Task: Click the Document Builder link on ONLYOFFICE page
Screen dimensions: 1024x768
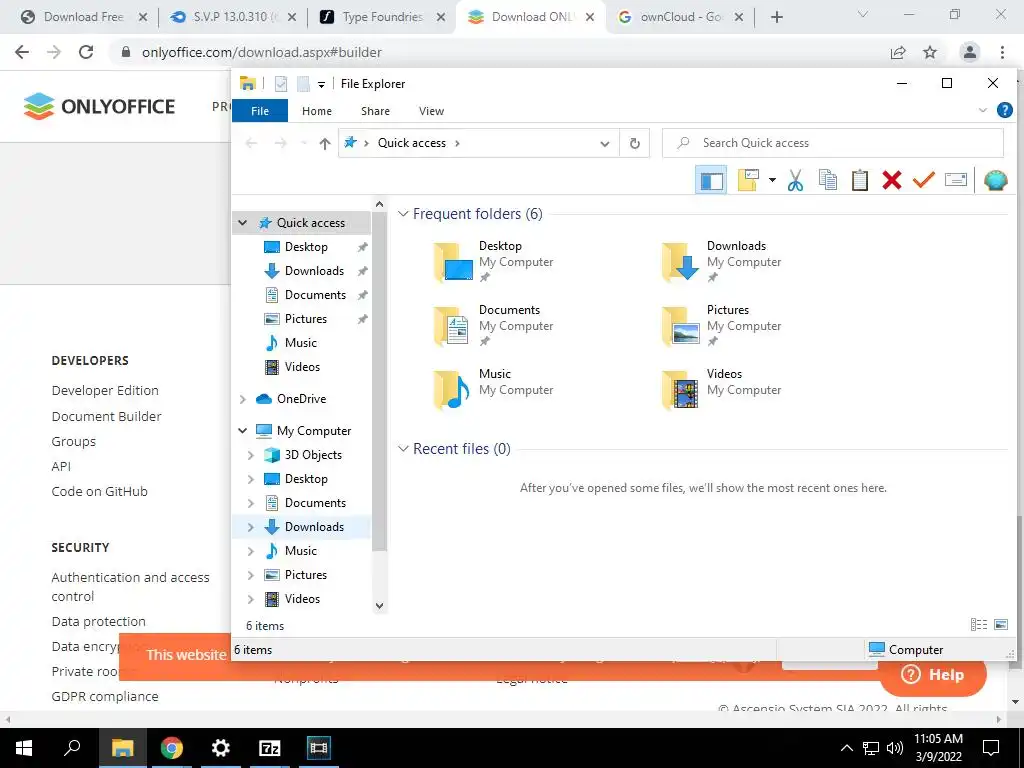Action: (106, 416)
